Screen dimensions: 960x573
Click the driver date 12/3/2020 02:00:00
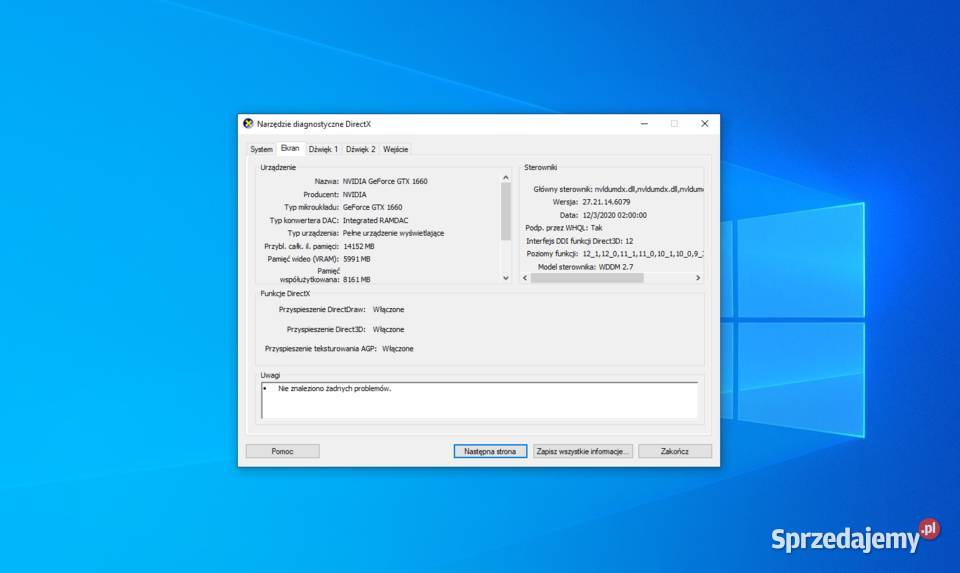click(x=614, y=215)
